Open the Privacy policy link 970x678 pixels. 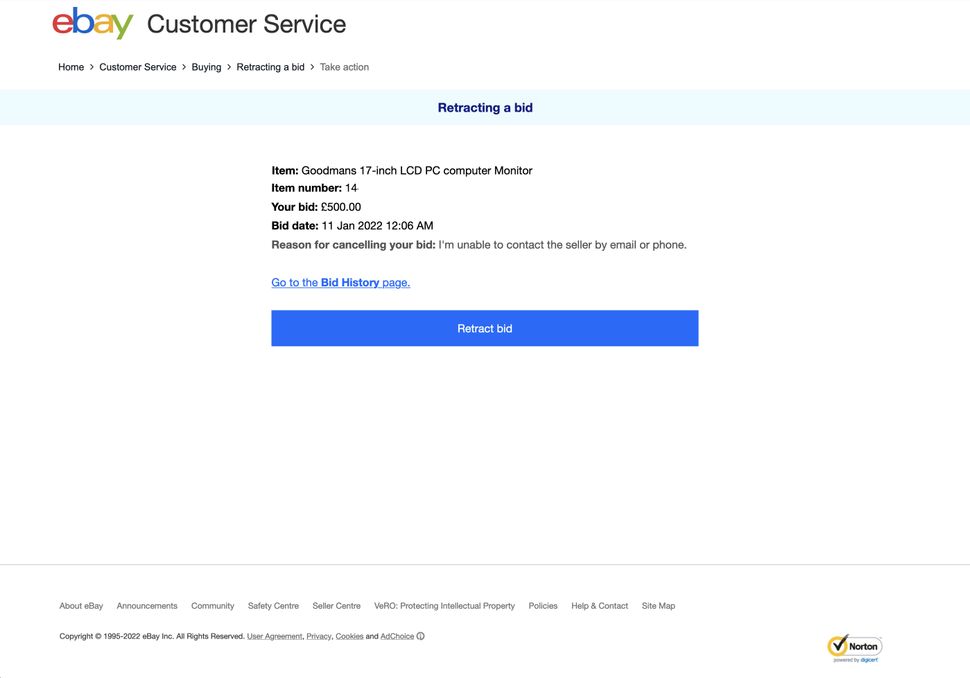pos(318,636)
